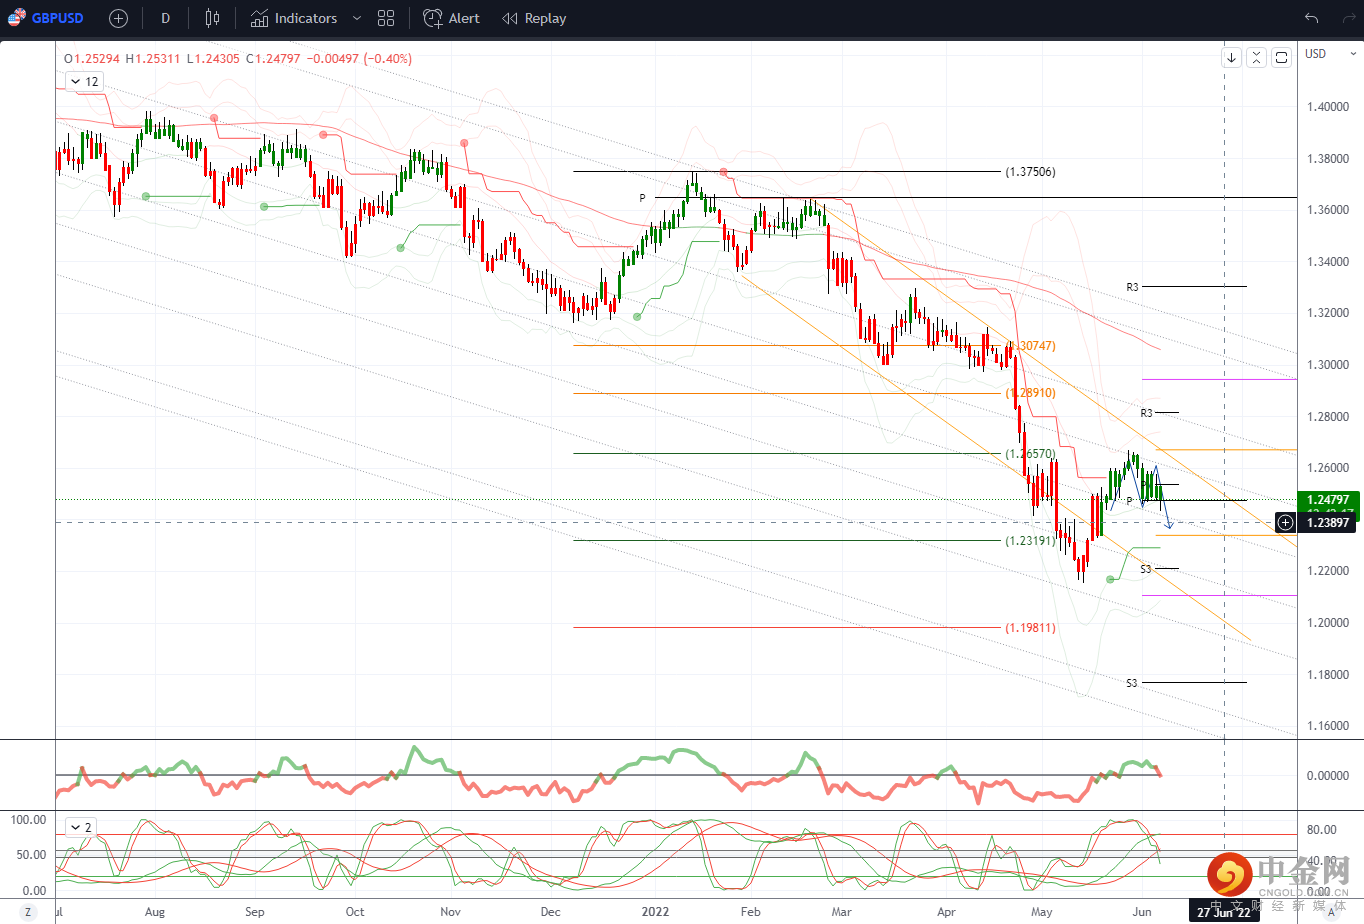Open the candlestick chart type icon

point(212,18)
